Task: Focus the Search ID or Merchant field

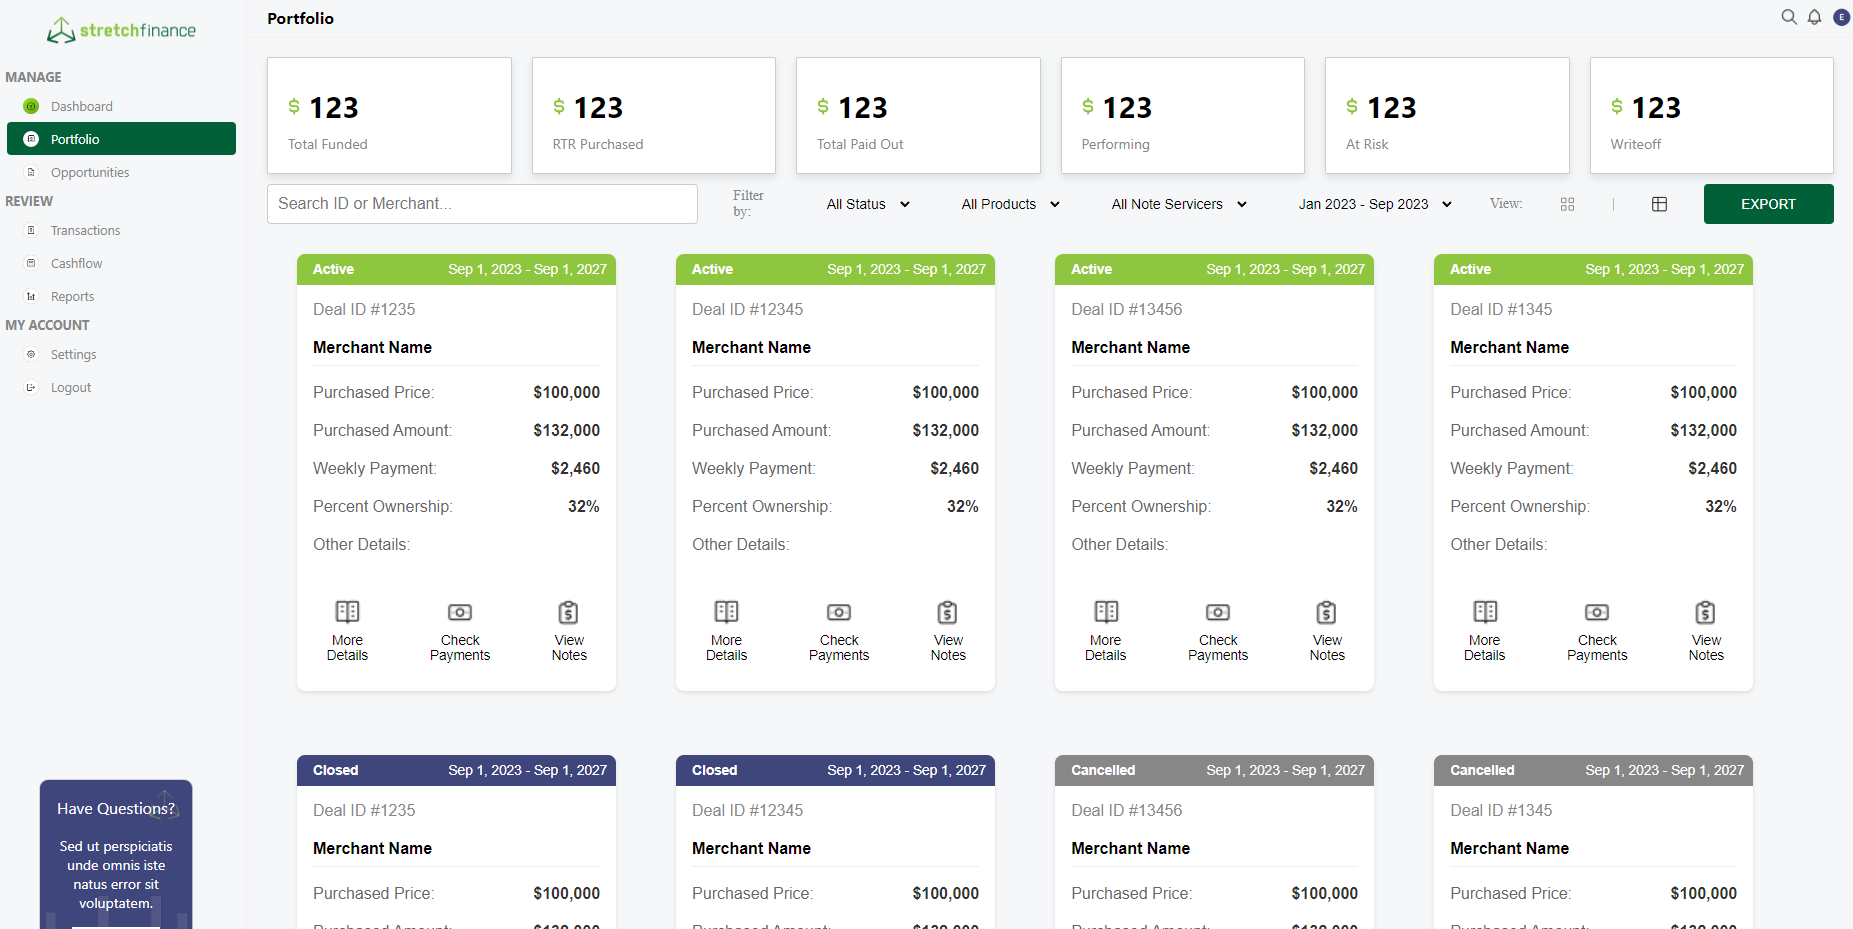Action: (x=482, y=204)
